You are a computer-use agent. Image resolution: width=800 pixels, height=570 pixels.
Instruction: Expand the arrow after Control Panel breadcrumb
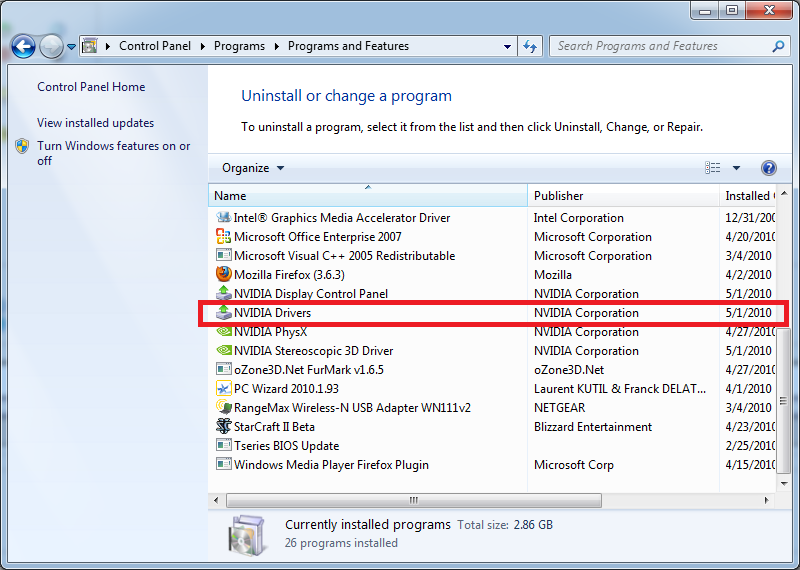pos(203,46)
